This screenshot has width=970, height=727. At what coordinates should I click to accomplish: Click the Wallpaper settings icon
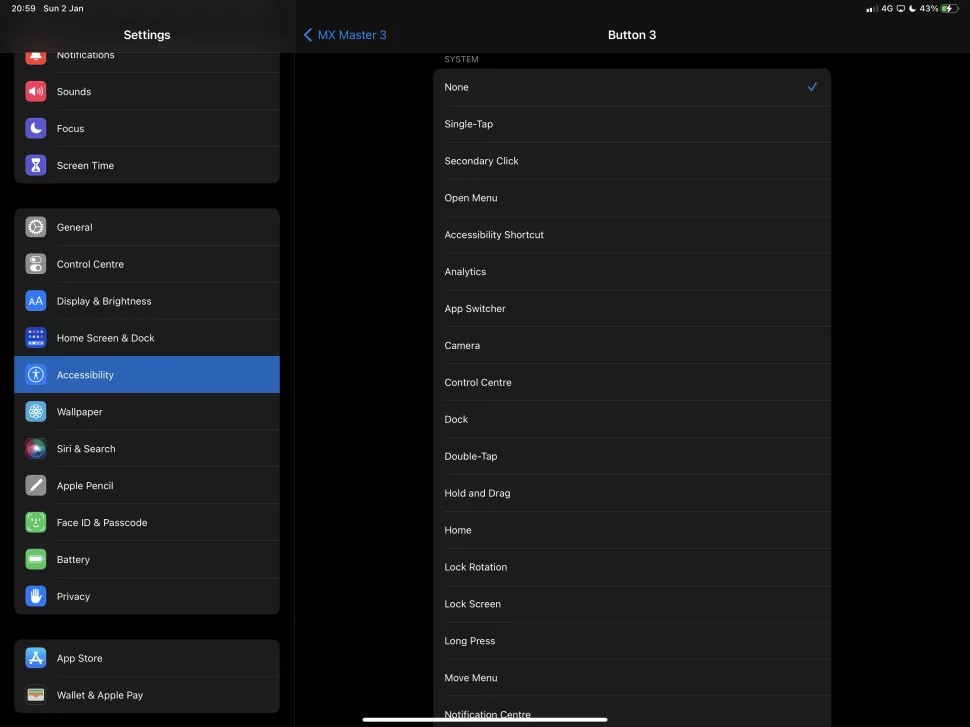click(x=35, y=411)
